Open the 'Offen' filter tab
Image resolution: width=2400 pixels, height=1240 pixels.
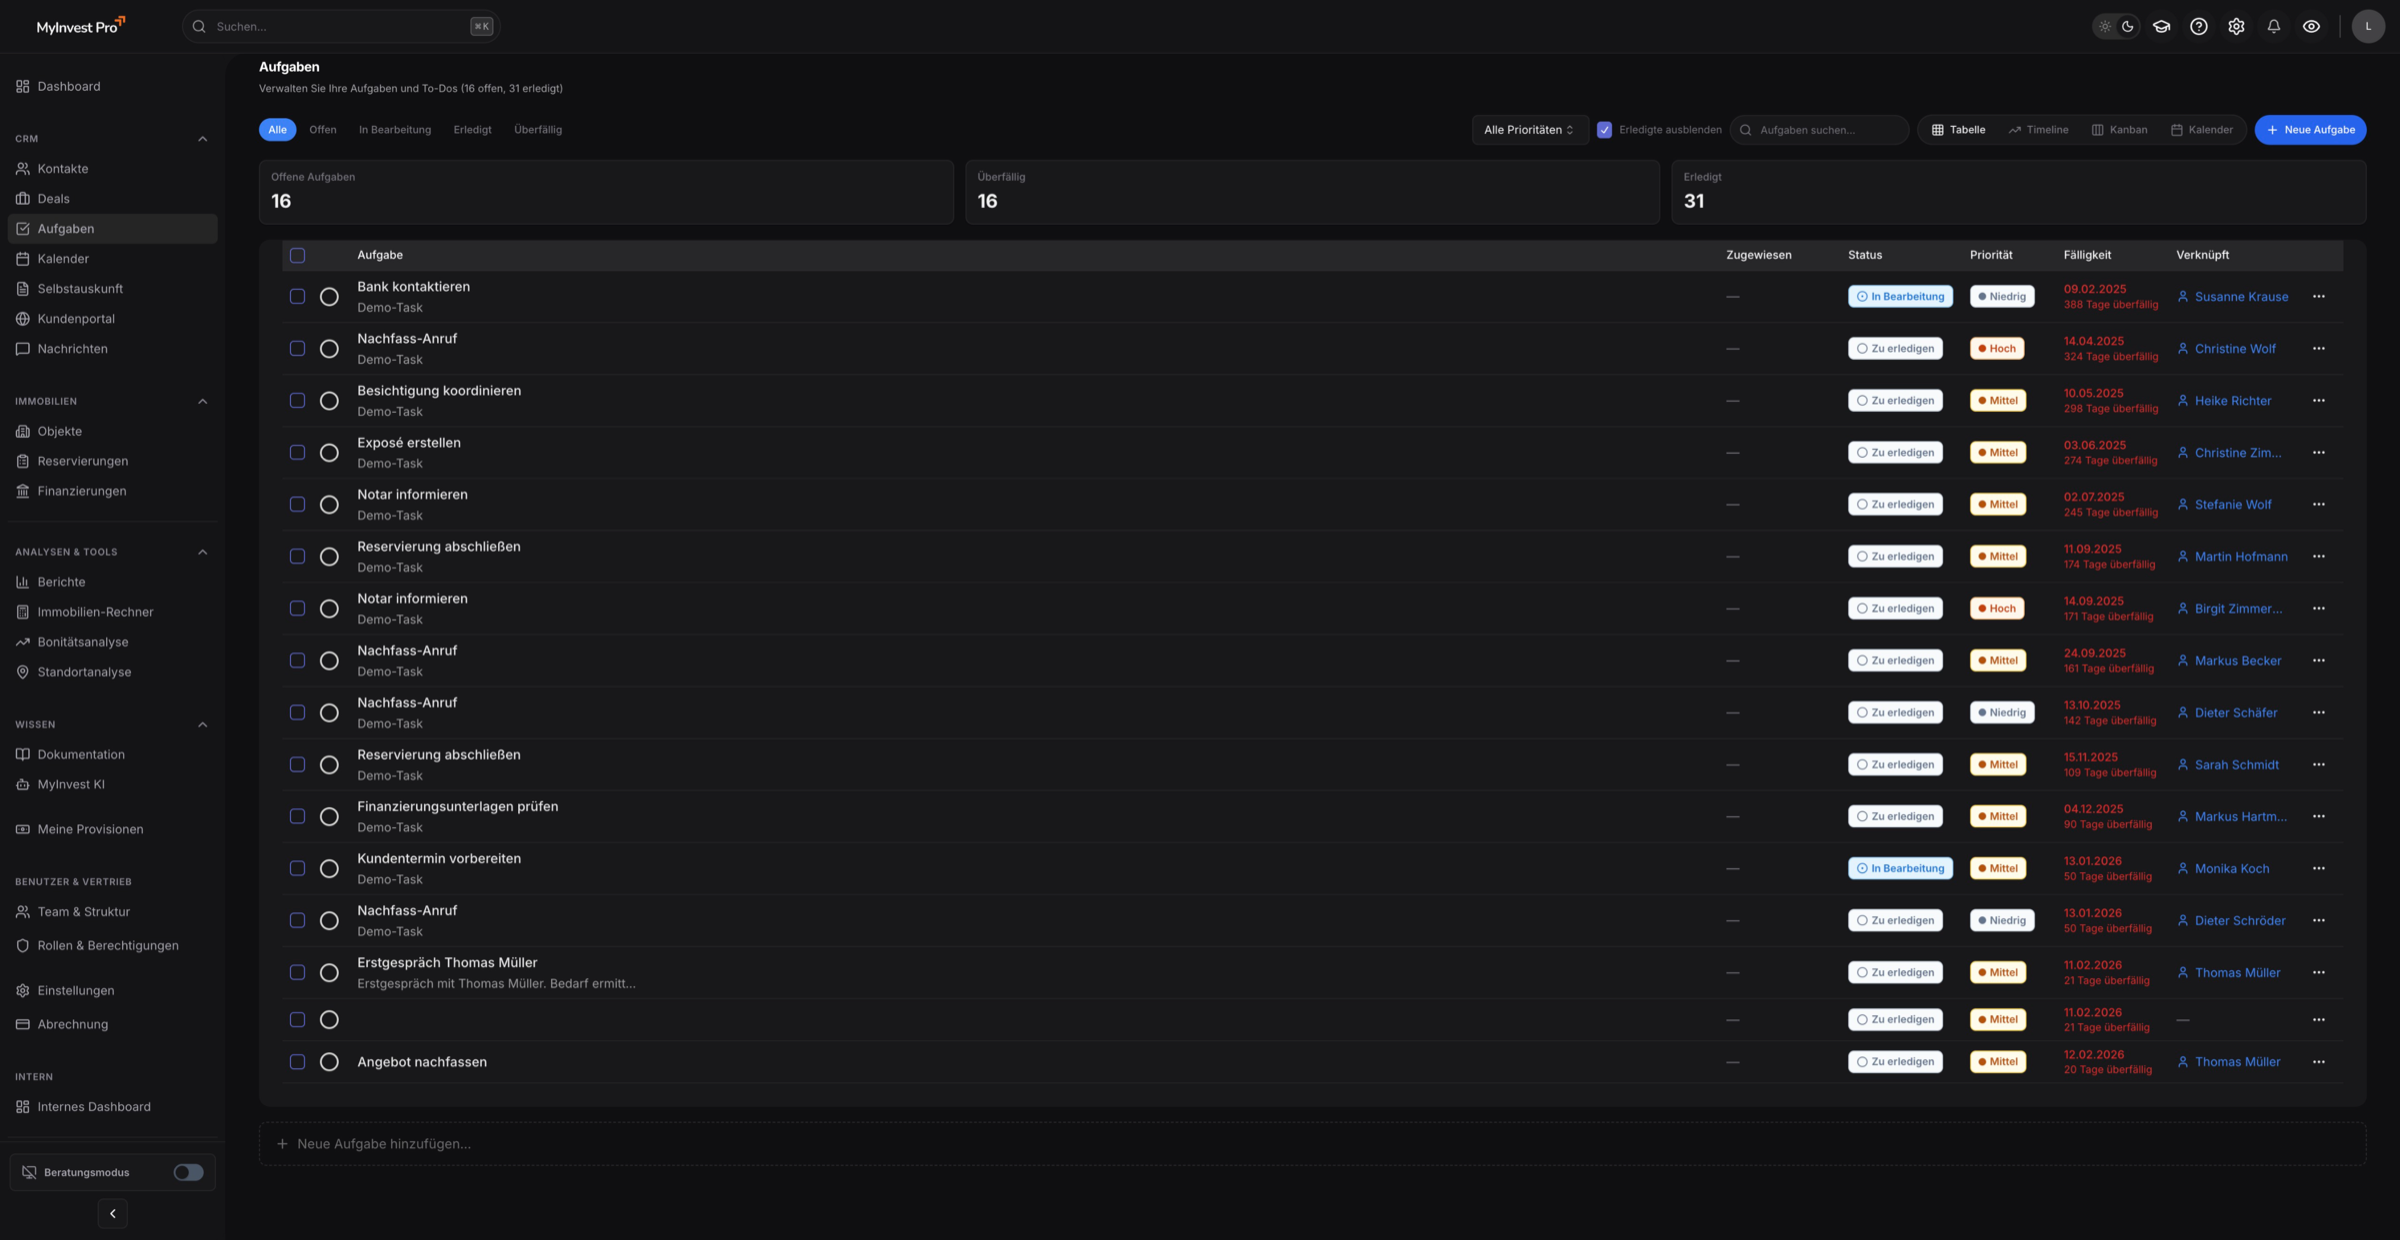click(323, 129)
